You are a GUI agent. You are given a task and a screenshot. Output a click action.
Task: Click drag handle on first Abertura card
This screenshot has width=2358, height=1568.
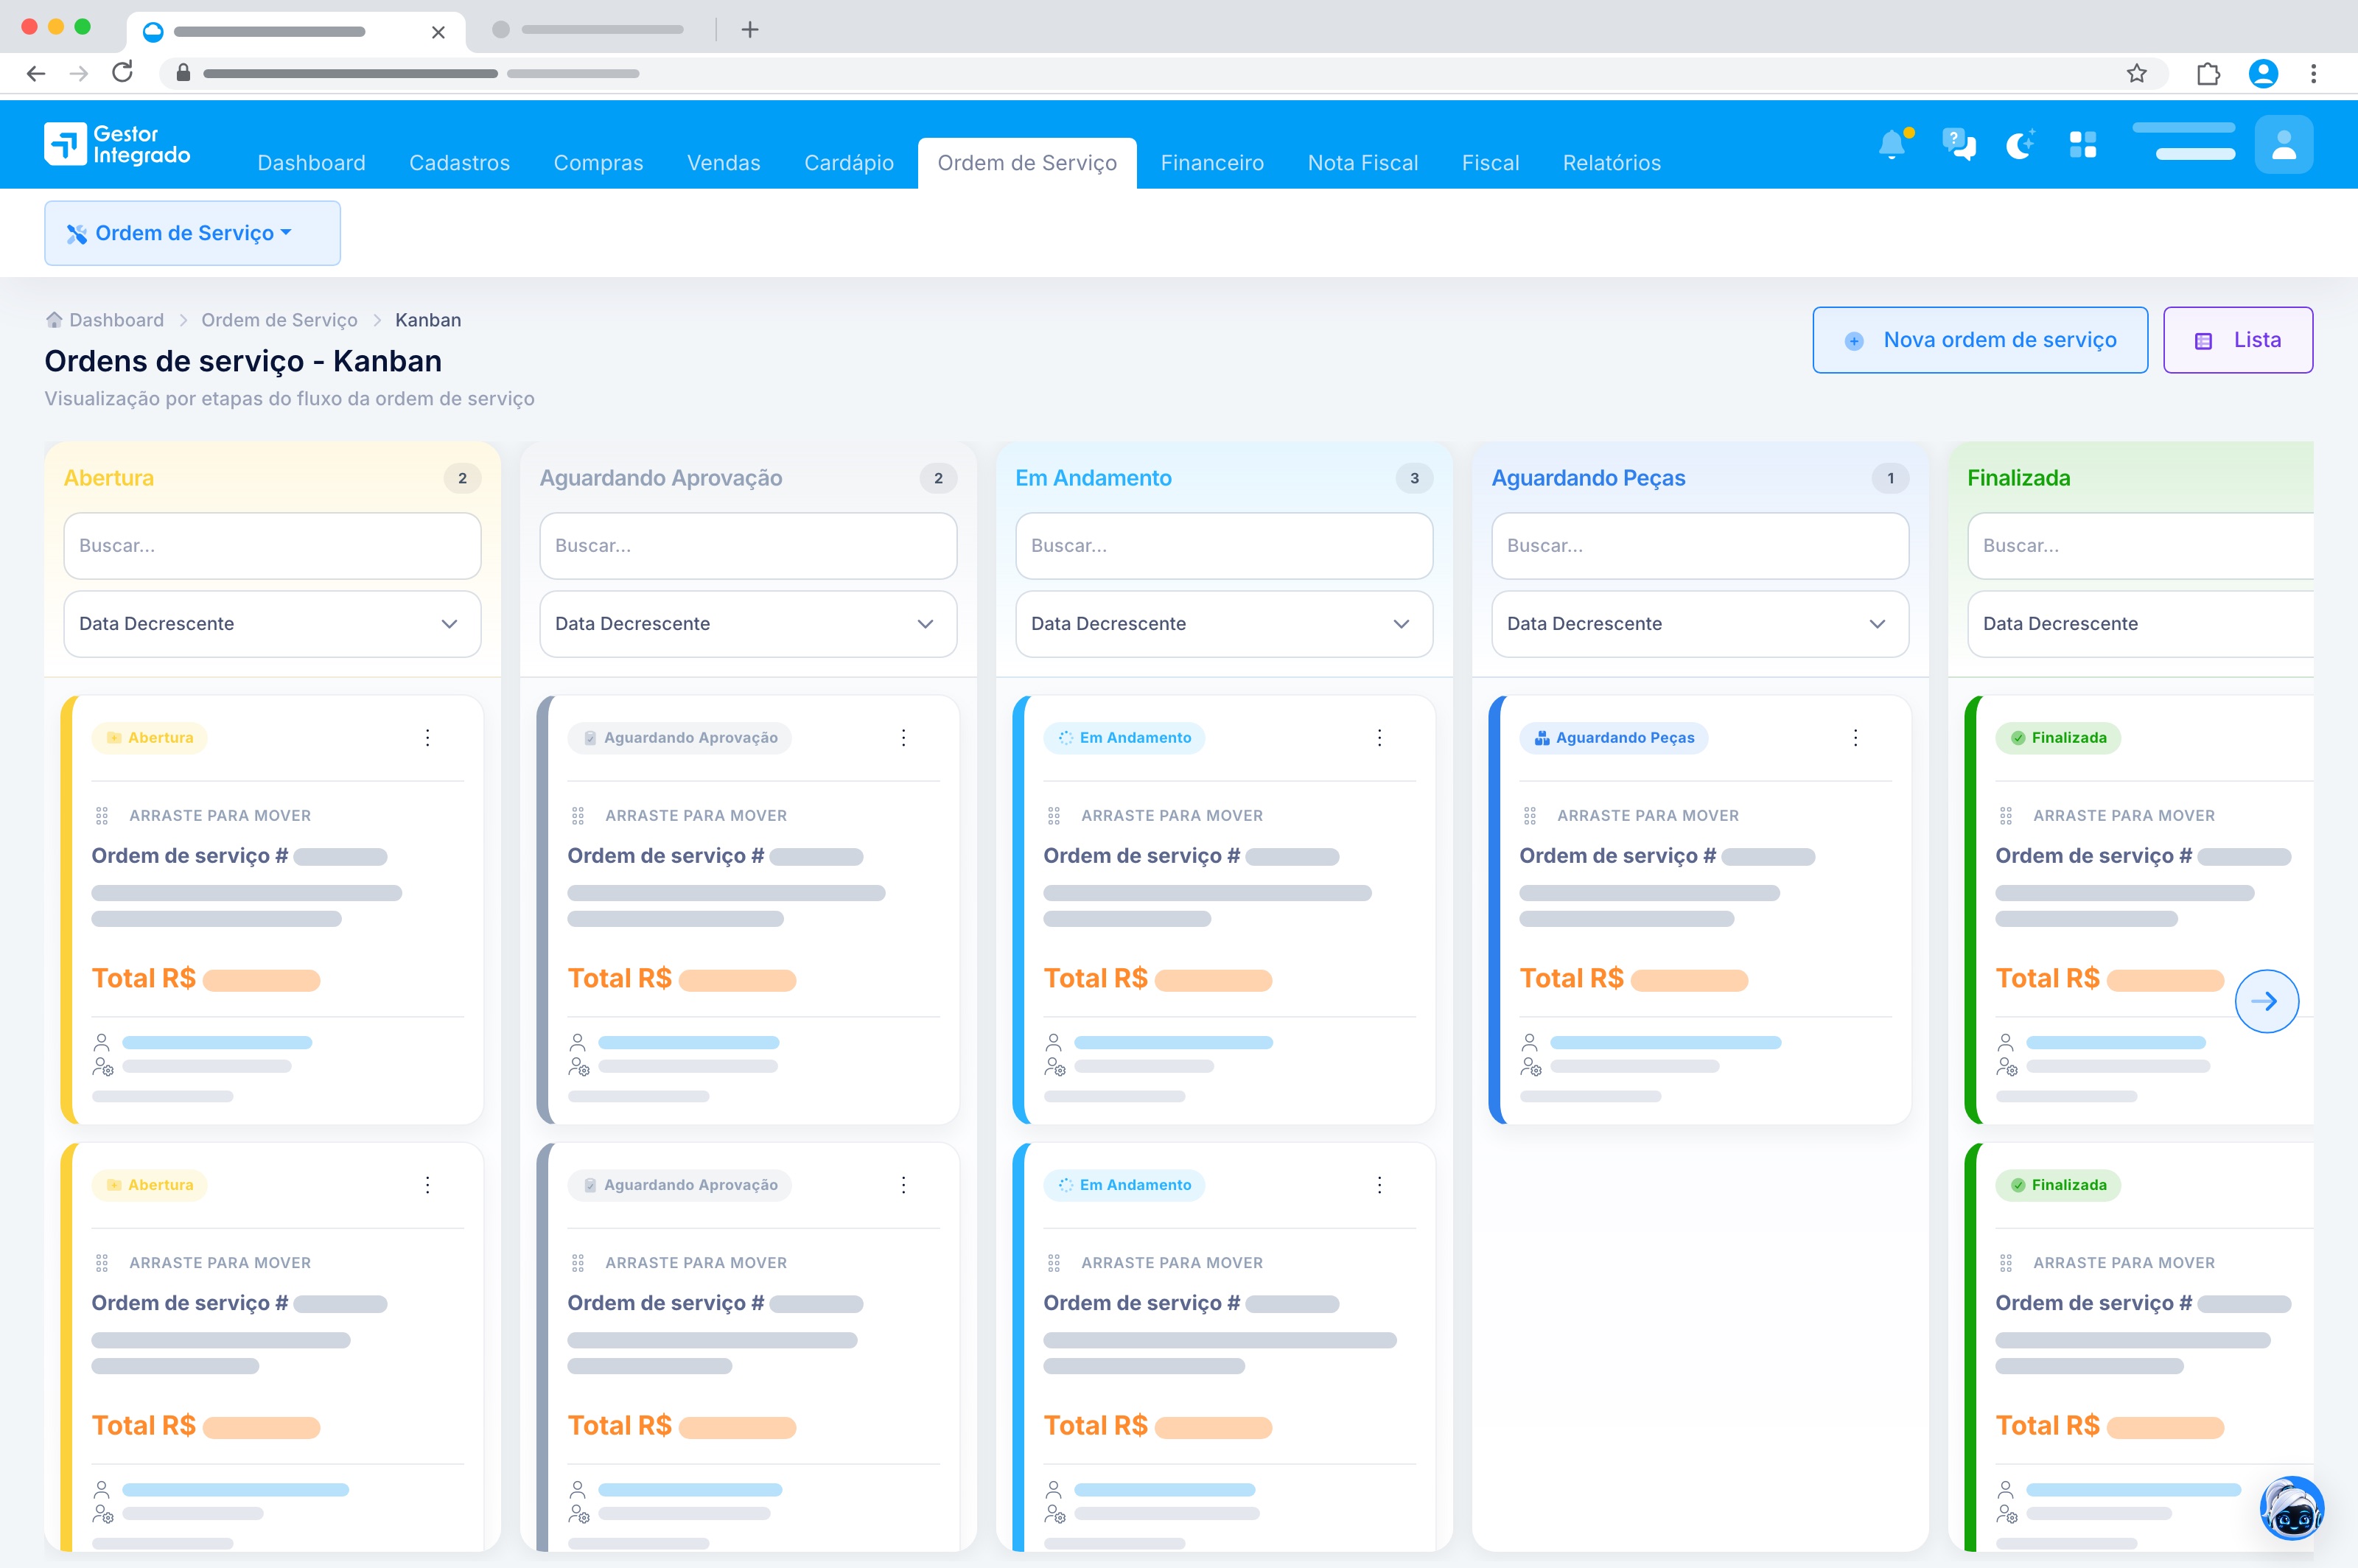tap(102, 816)
